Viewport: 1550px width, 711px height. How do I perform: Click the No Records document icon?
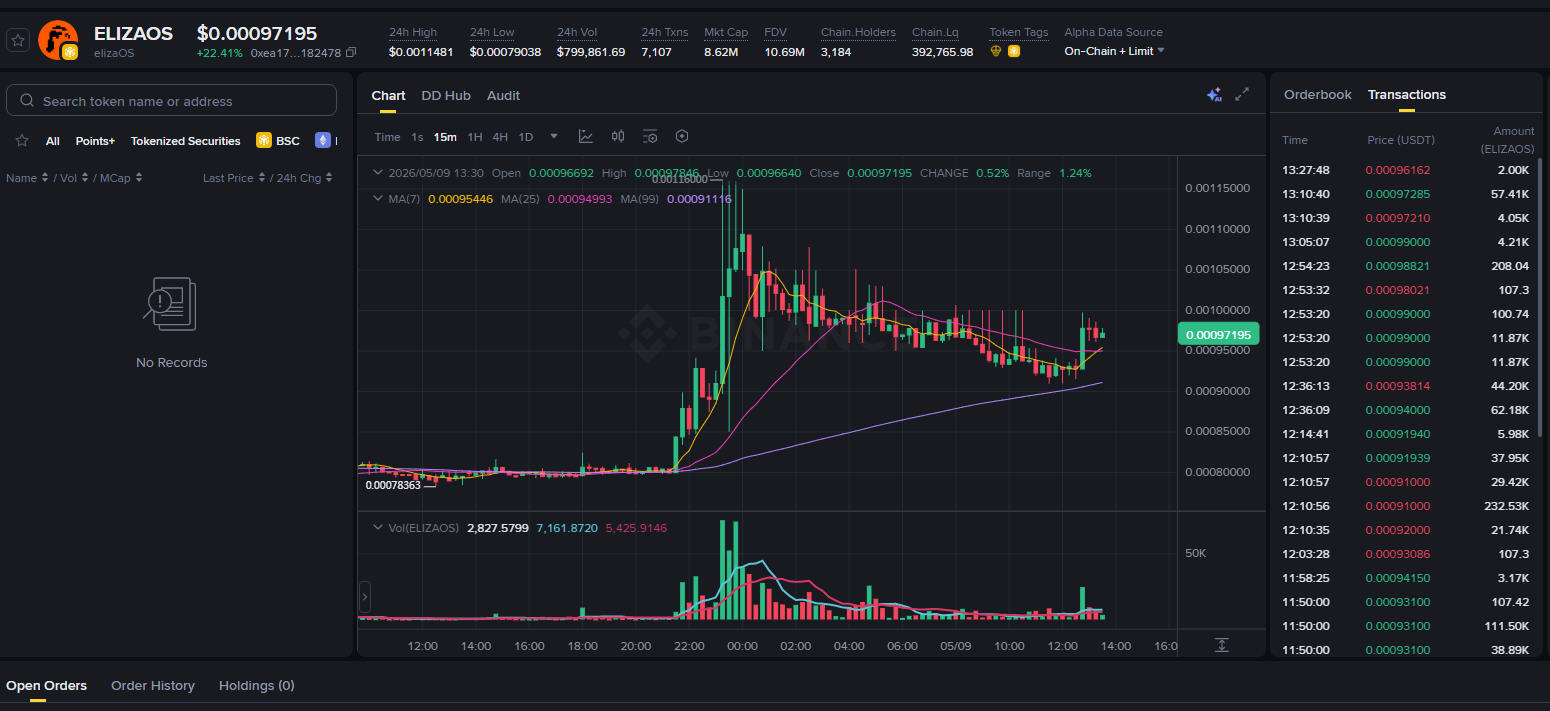pyautogui.click(x=171, y=305)
